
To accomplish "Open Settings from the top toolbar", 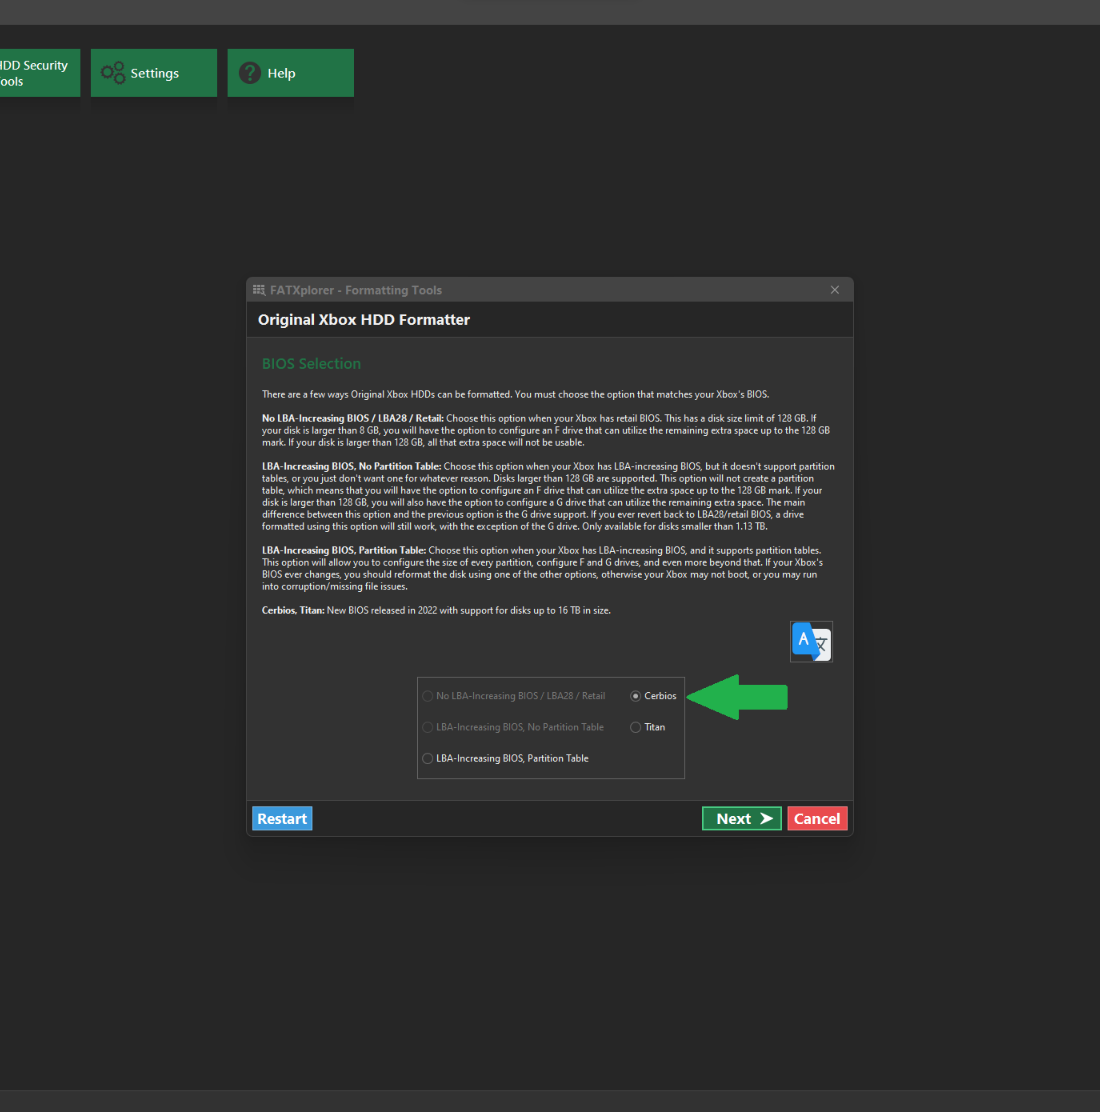I will click(154, 73).
